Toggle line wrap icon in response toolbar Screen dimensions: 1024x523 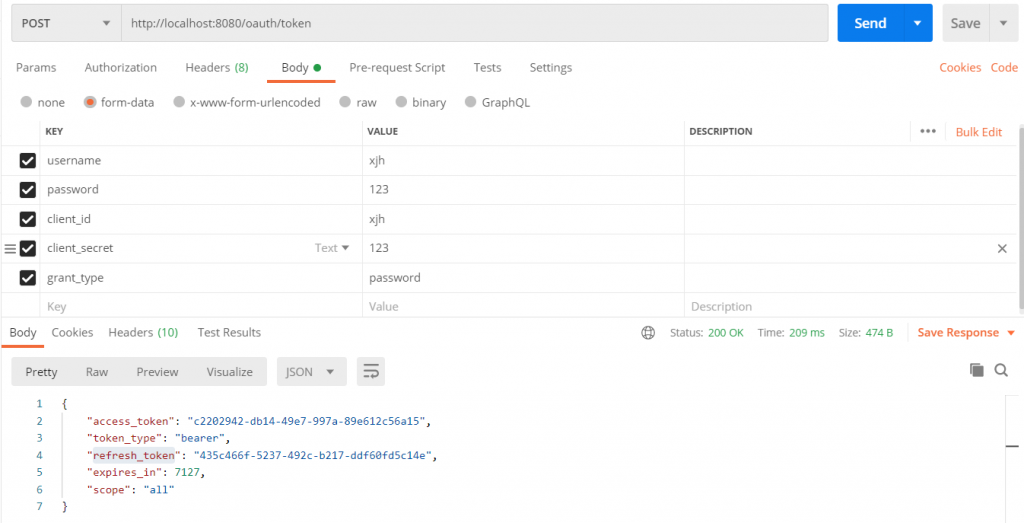tap(371, 372)
